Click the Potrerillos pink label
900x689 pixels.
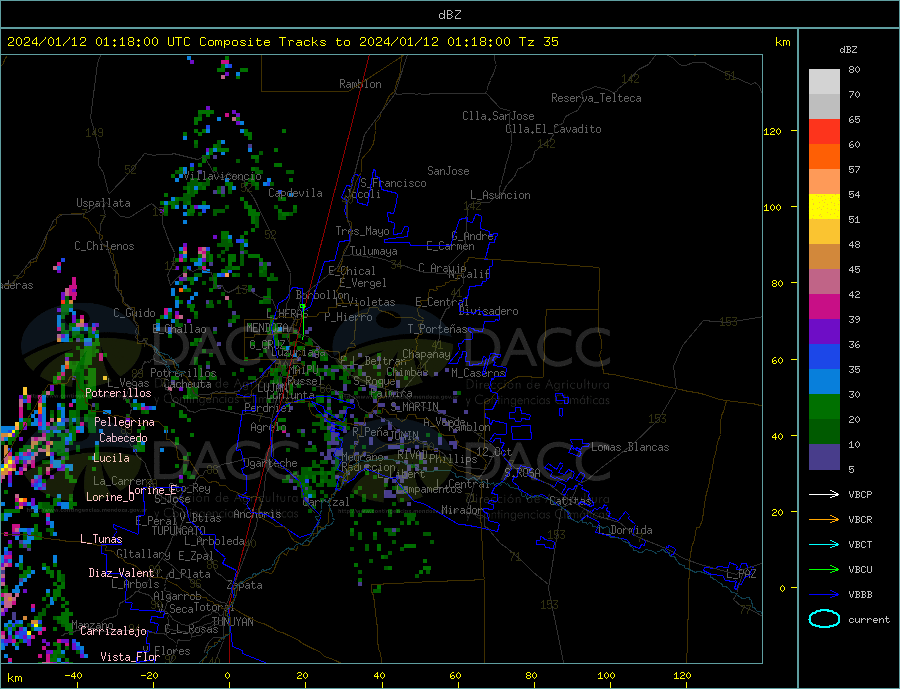point(118,393)
